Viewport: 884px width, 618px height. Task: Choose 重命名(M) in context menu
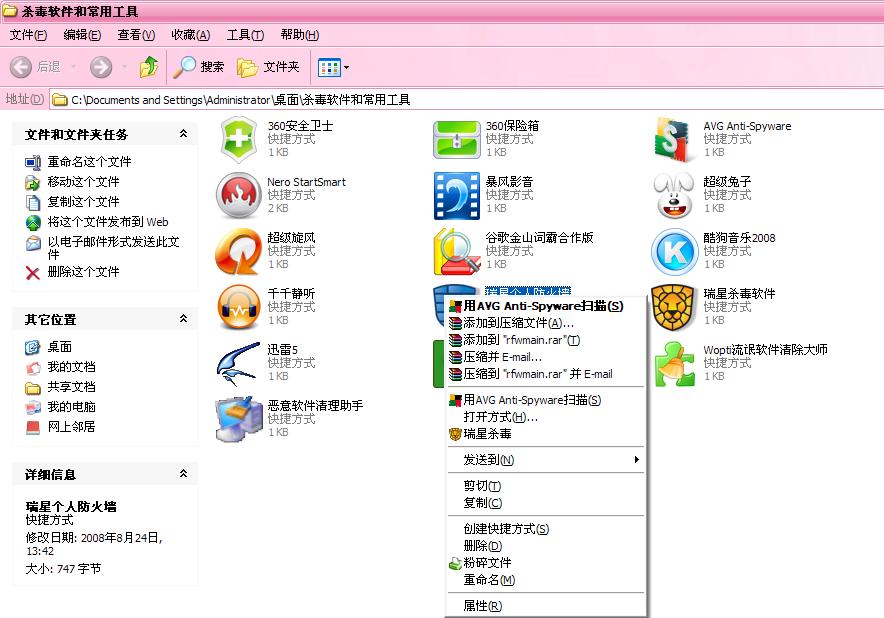546,580
